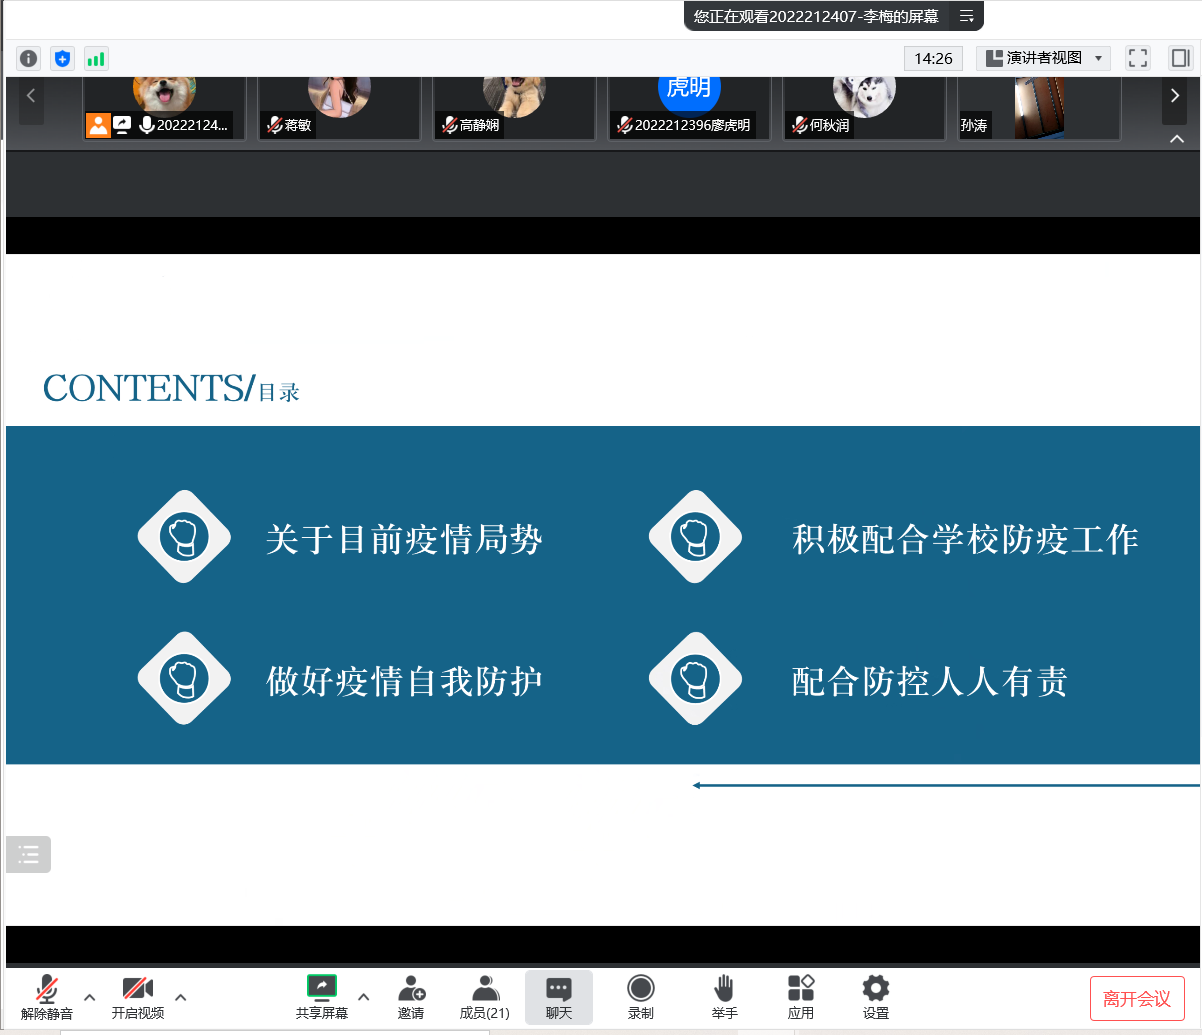The height and width of the screenshot is (1035, 1202).
Task: Expand video options arrow beside 开启视频
Action: pos(181,996)
